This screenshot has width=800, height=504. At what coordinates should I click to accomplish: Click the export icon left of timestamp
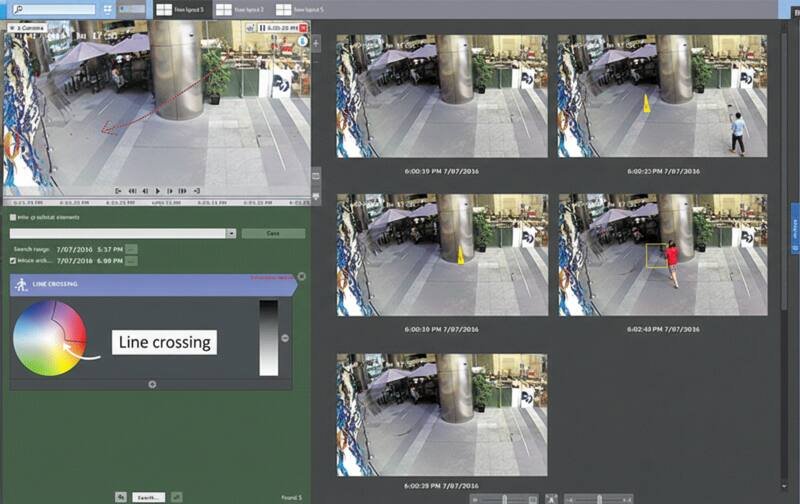(250, 28)
